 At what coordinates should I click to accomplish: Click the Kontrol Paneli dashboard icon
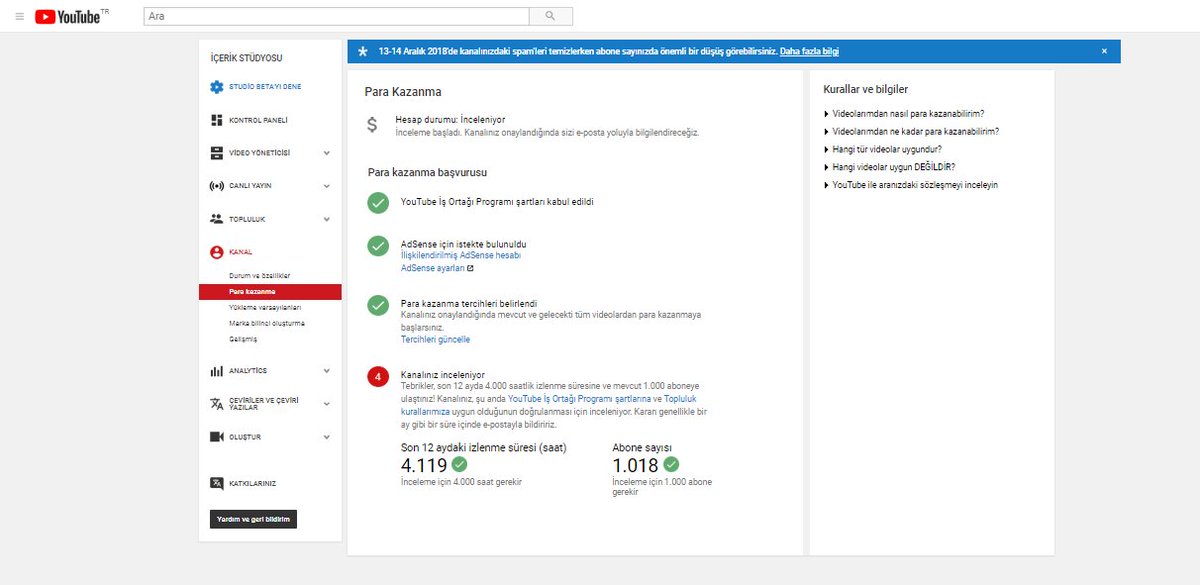pos(216,120)
